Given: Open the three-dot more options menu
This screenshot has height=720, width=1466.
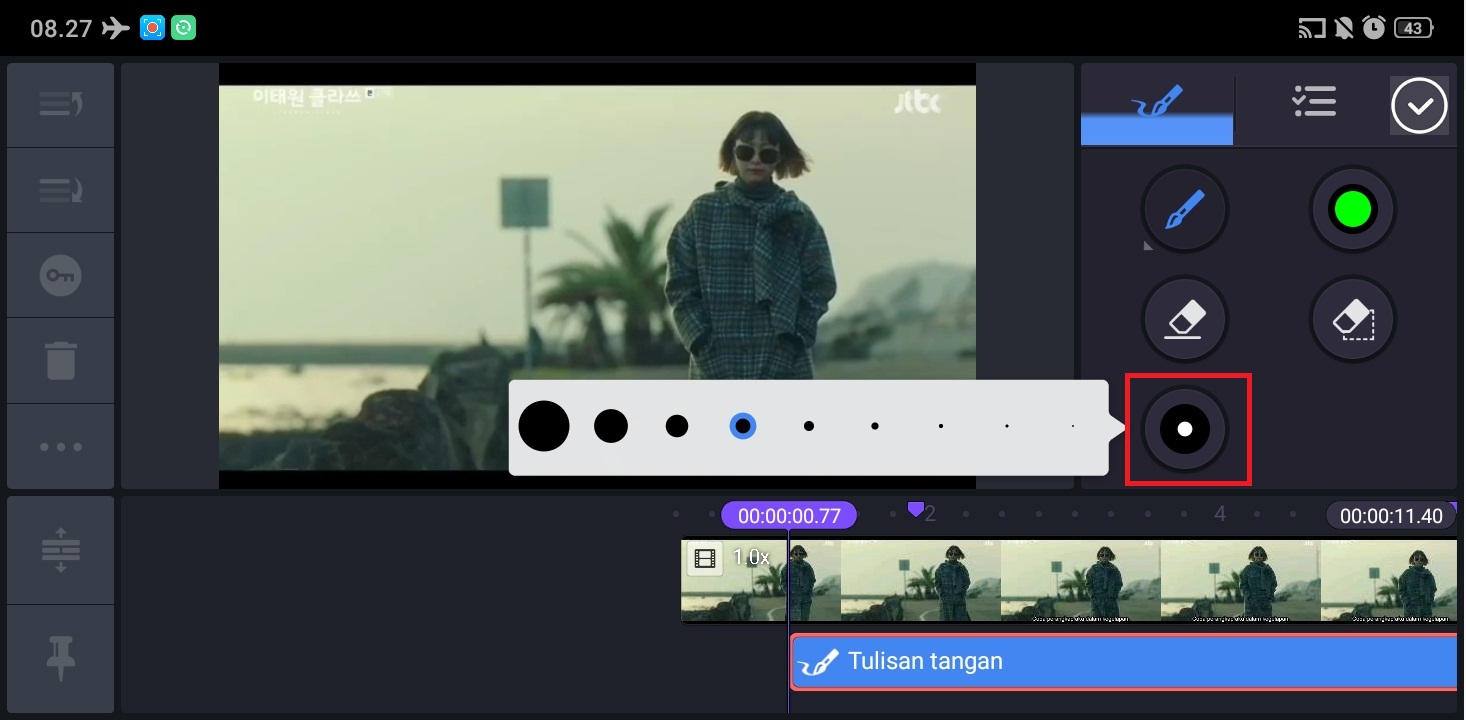Looking at the screenshot, I should click(60, 446).
